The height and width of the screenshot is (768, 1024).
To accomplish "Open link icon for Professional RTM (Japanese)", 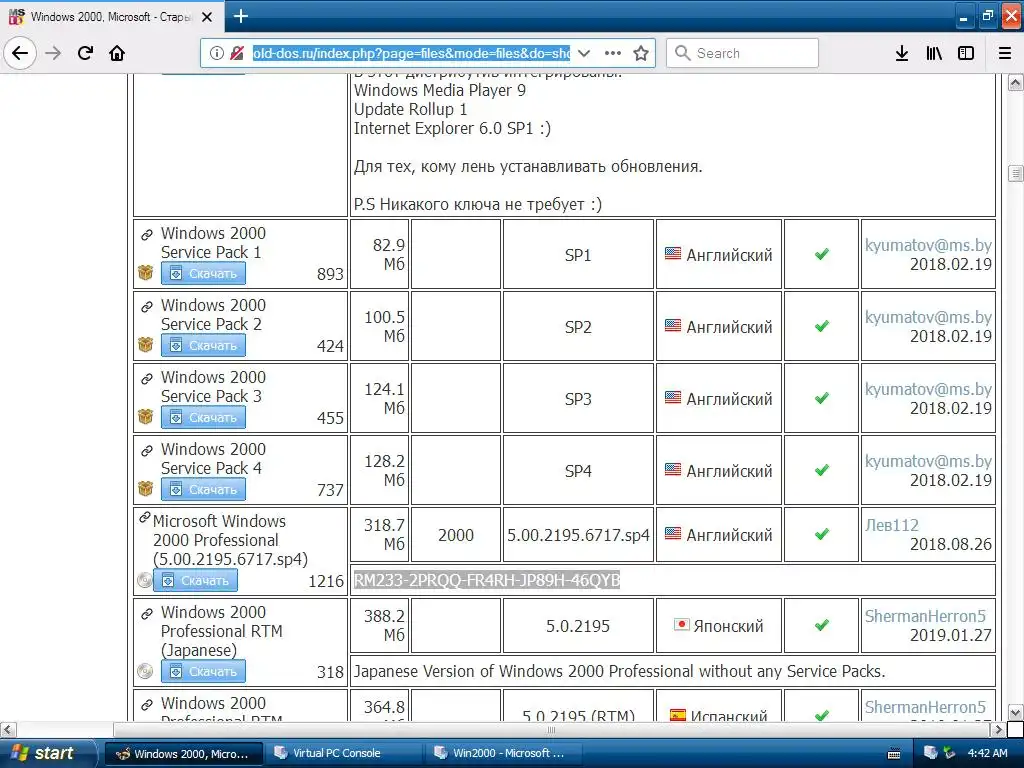I will [x=147, y=613].
